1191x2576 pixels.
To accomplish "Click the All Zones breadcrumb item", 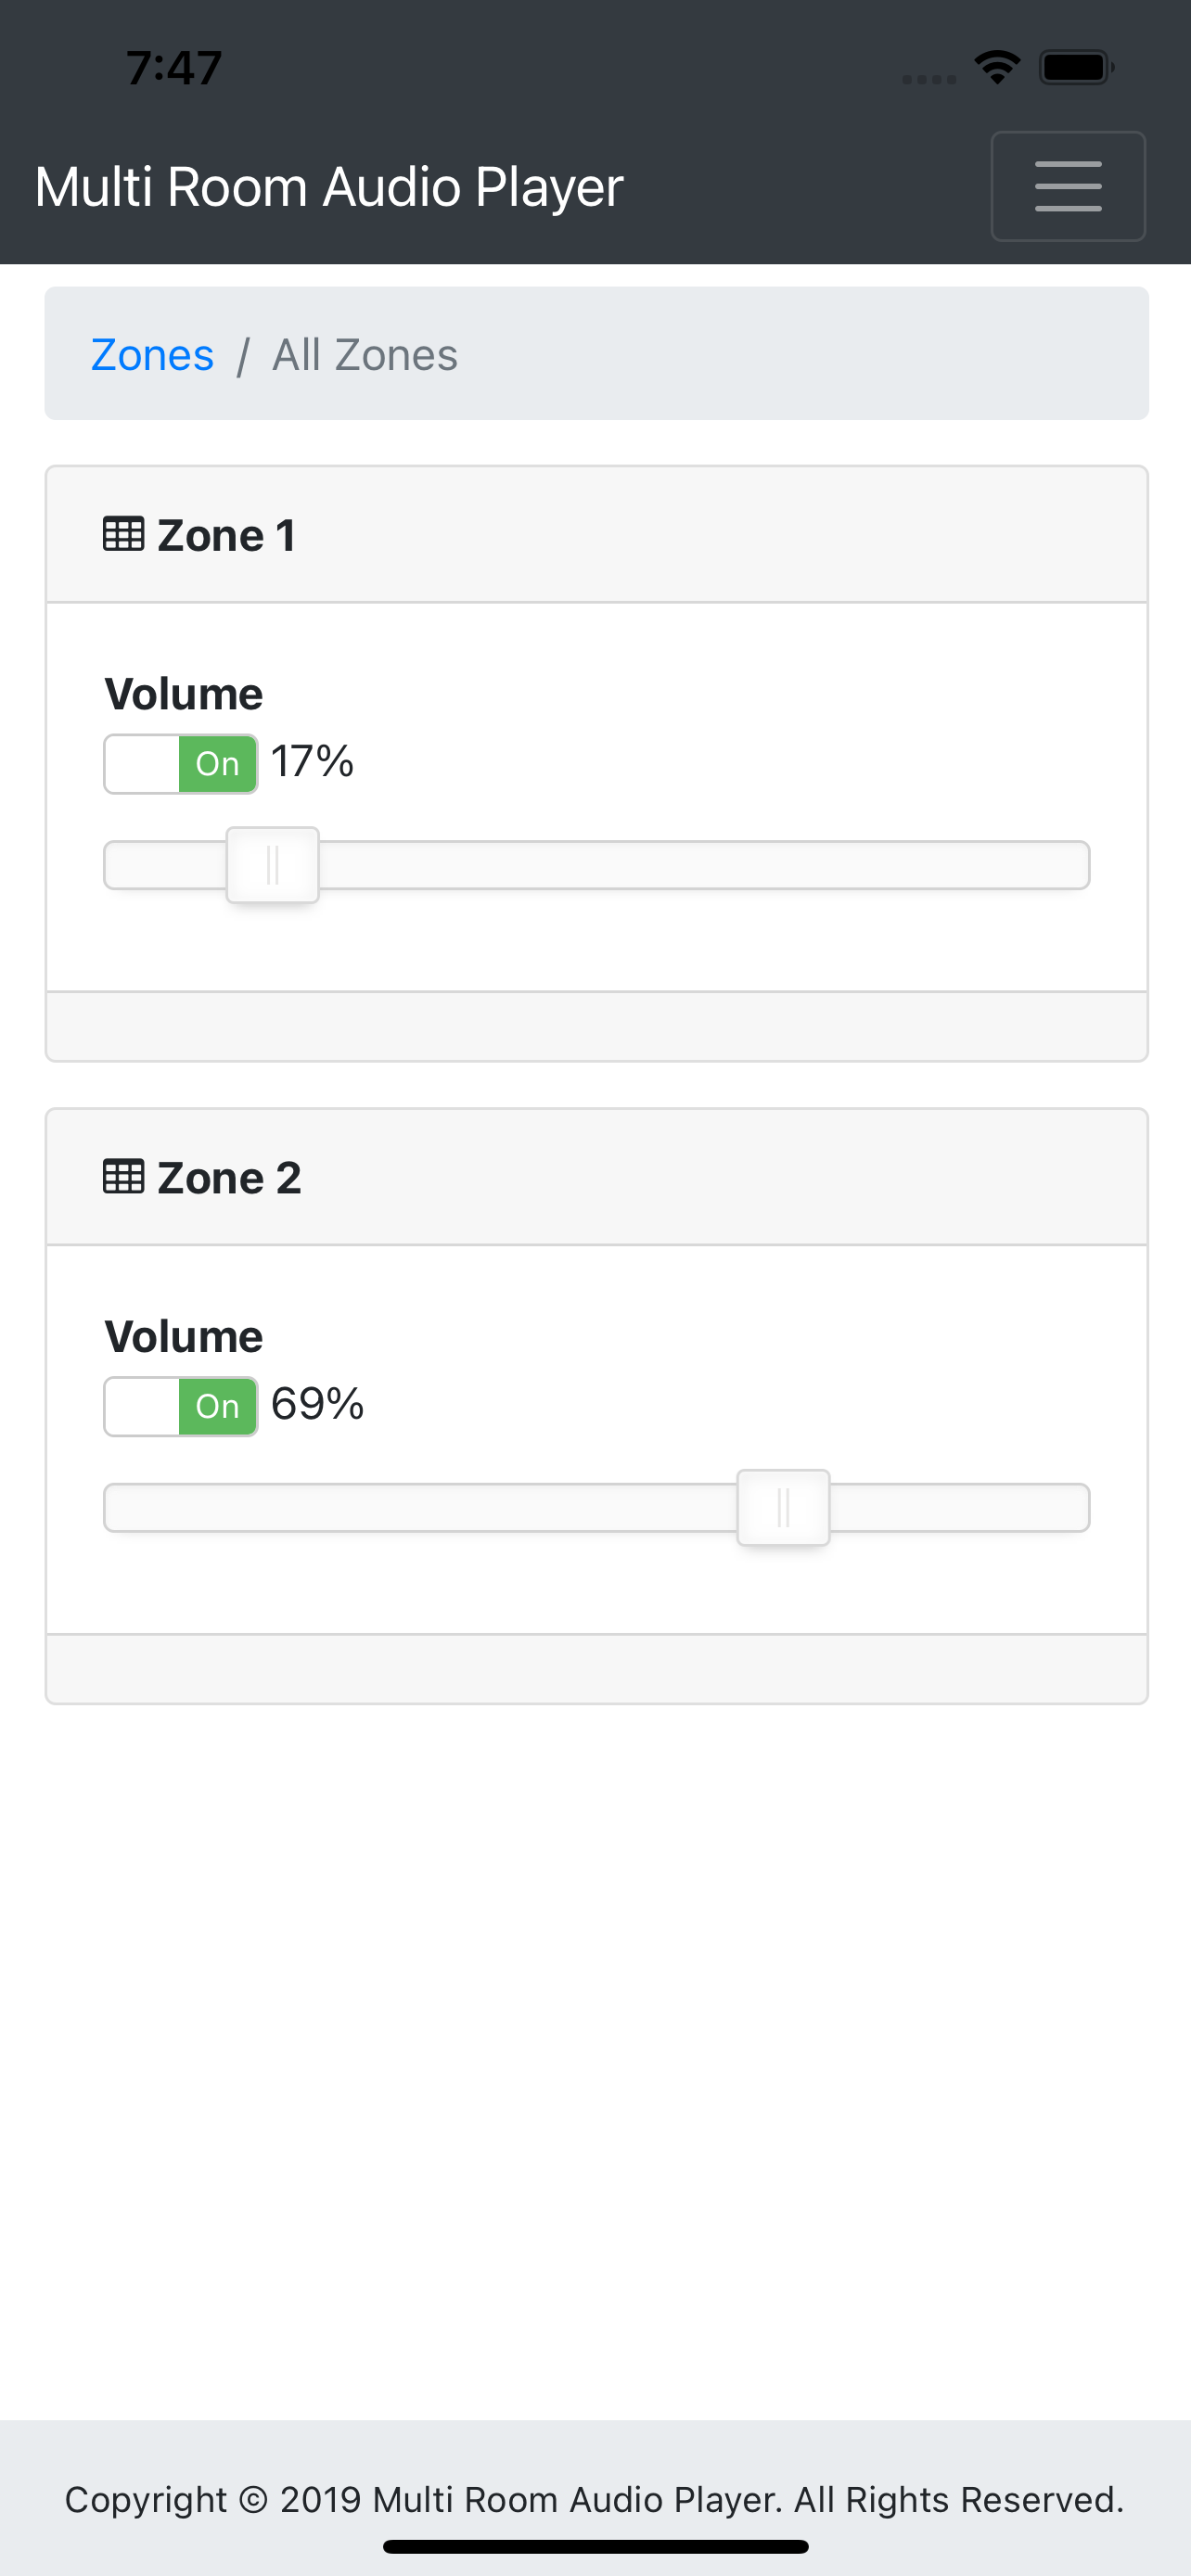I will pos(365,355).
